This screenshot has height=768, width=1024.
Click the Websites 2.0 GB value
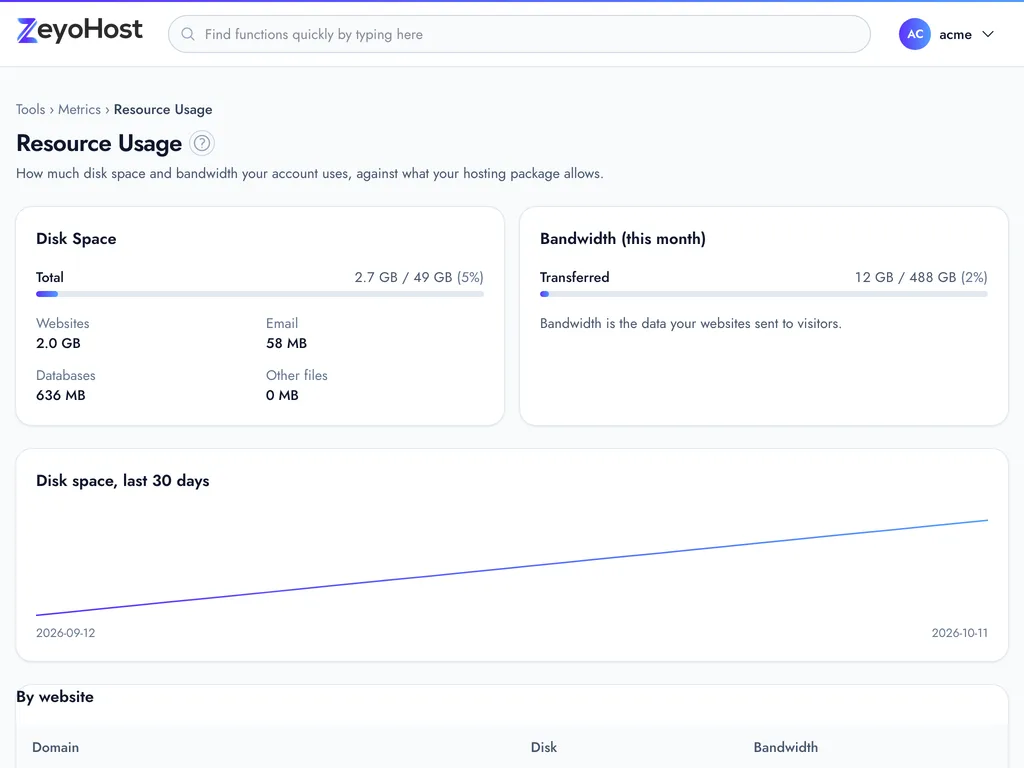click(x=58, y=343)
